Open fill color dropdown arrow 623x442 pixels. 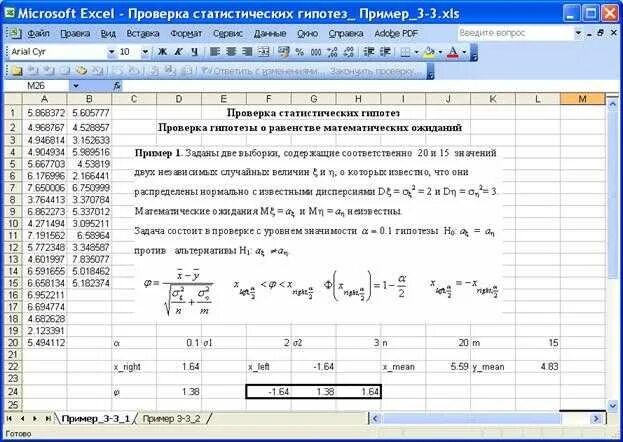(441, 52)
